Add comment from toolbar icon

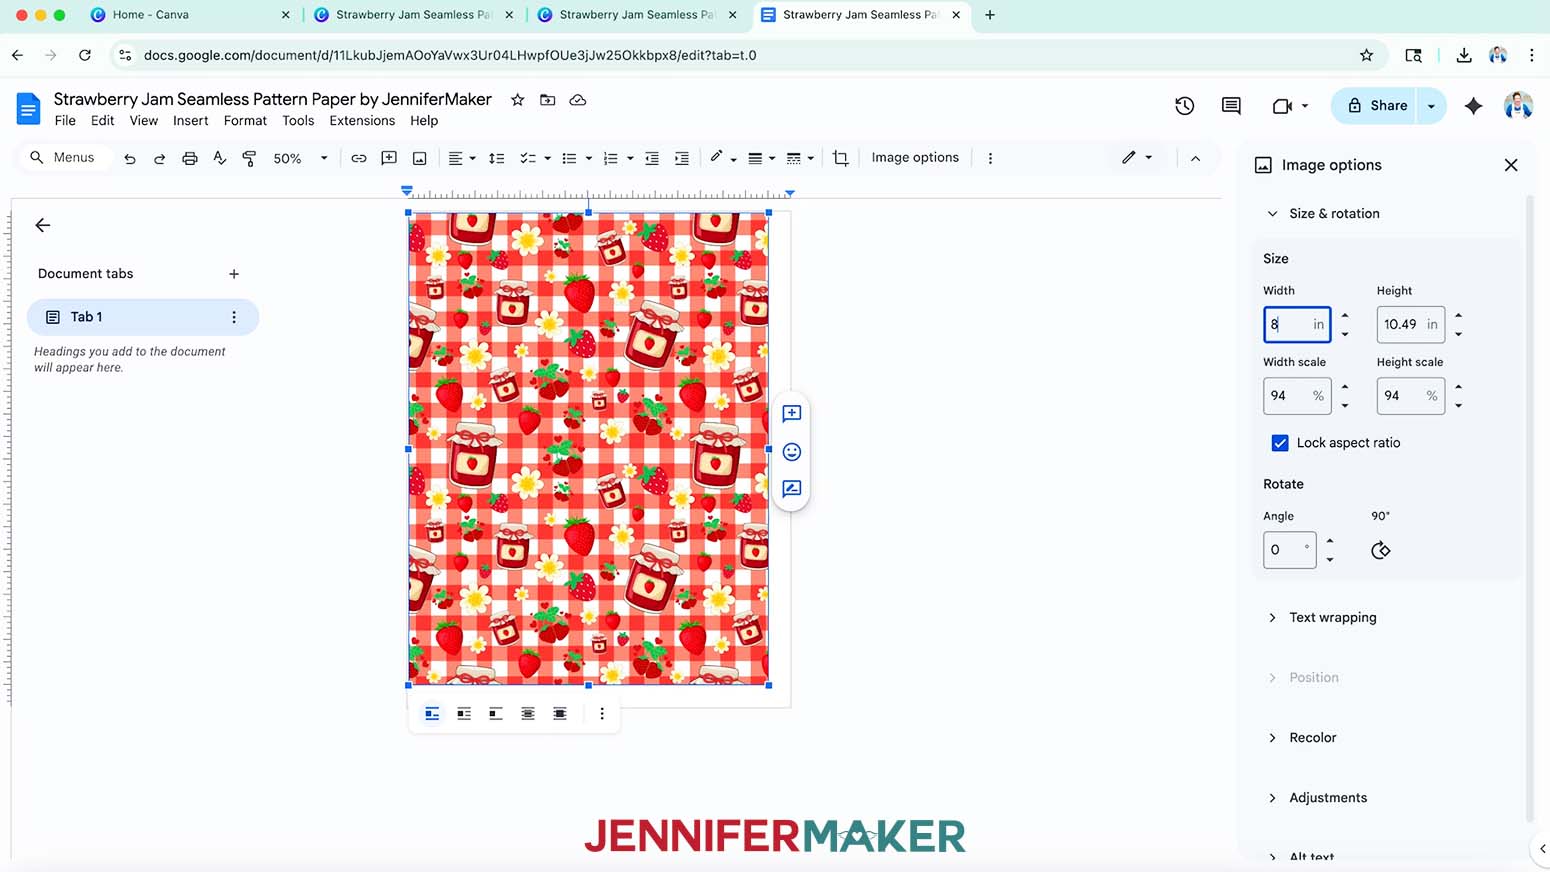click(x=389, y=158)
